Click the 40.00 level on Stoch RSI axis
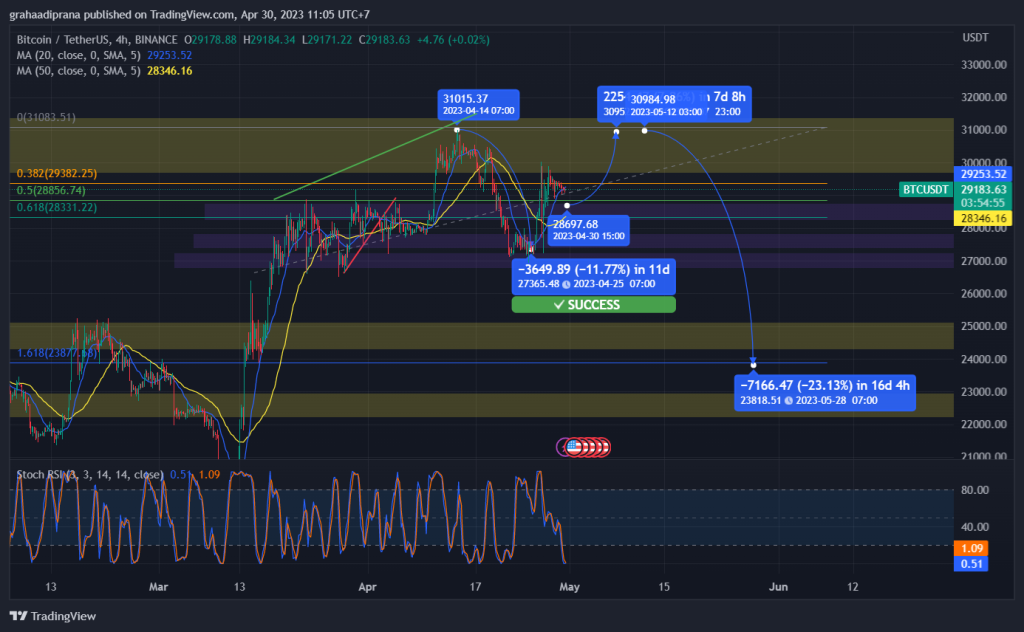Viewport: 1024px width, 632px height. click(975, 527)
